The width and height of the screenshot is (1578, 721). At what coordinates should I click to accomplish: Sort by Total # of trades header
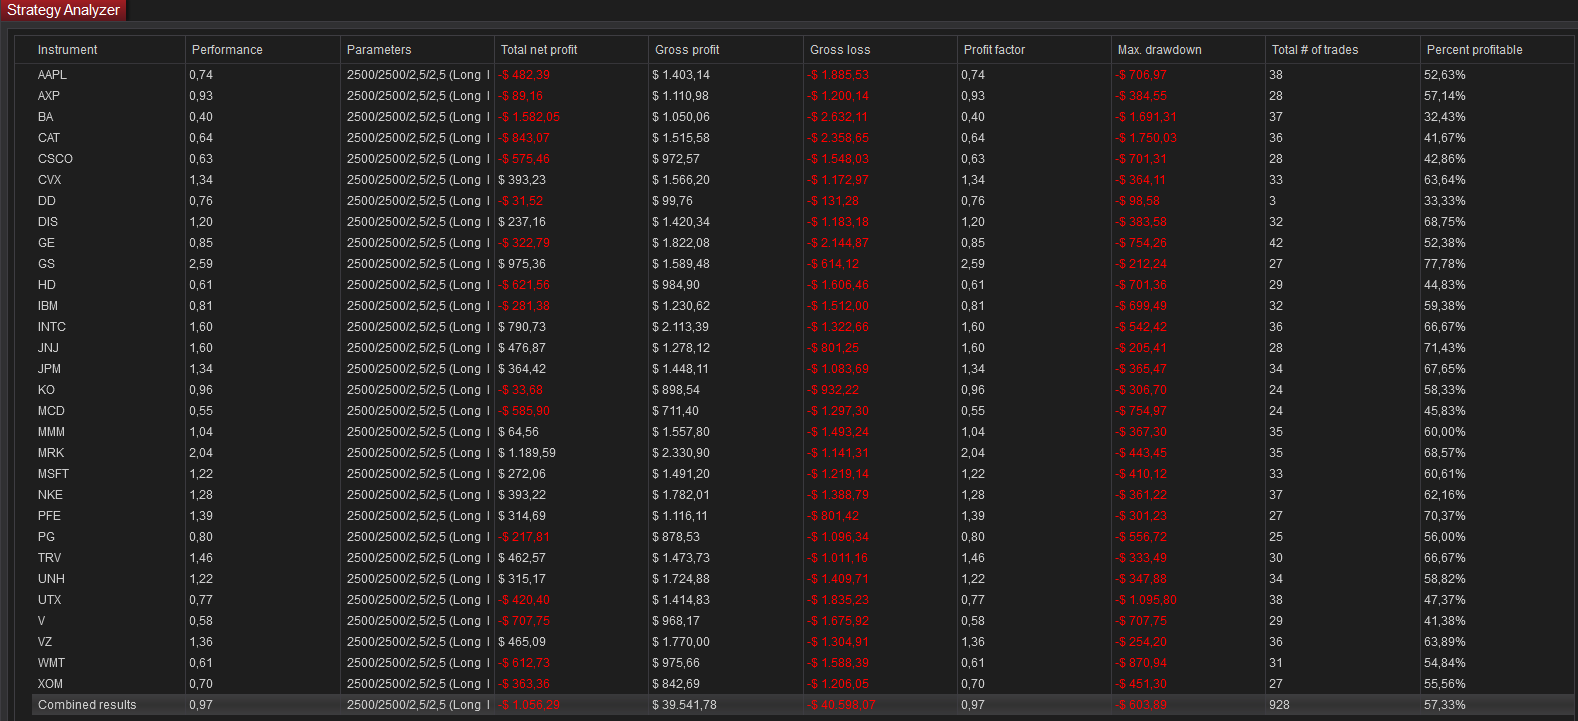pos(1315,50)
